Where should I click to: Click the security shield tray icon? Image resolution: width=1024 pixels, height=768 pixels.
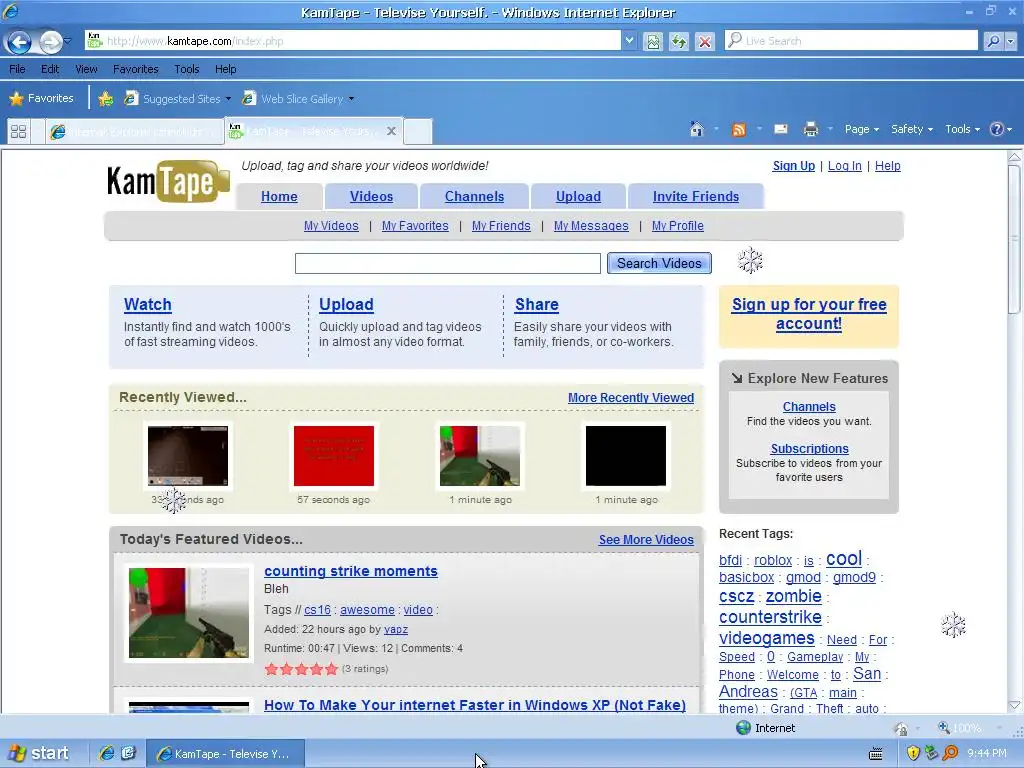[913, 753]
